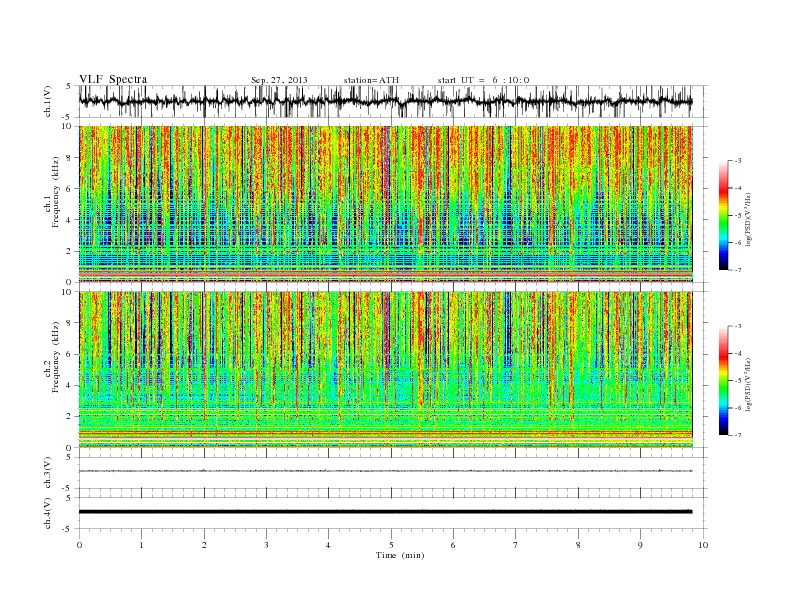This screenshot has width=792, height=612.
Task: Click the "-4" tick on the ch.2 colorbar
Action: tap(738, 353)
